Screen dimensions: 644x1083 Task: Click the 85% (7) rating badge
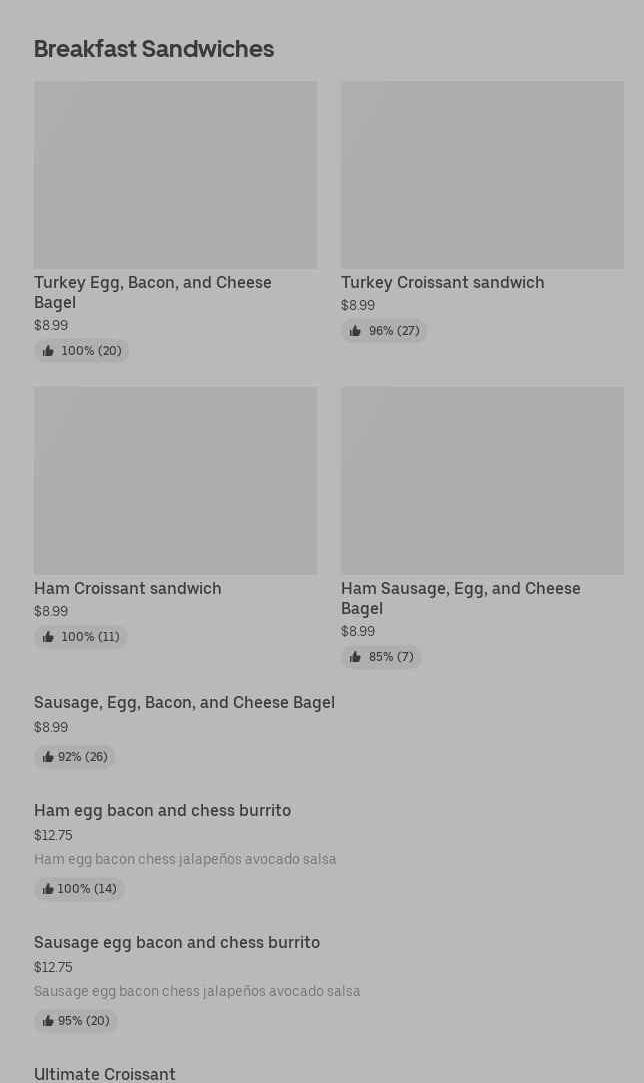[381, 657]
